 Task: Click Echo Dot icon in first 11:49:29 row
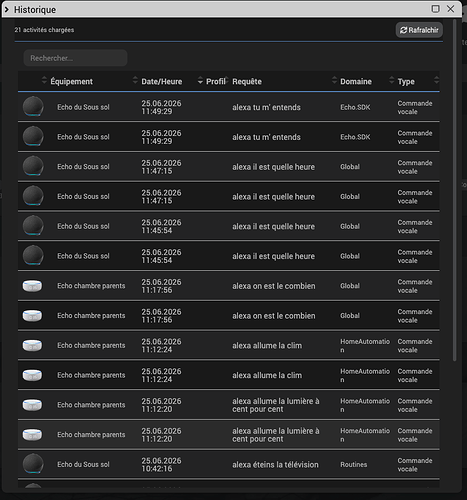[33, 107]
